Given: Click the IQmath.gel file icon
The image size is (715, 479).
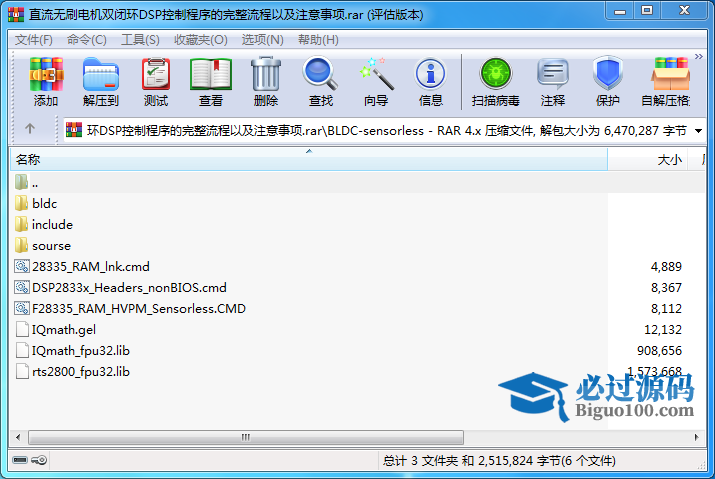Looking at the screenshot, I should pyautogui.click(x=22, y=329).
